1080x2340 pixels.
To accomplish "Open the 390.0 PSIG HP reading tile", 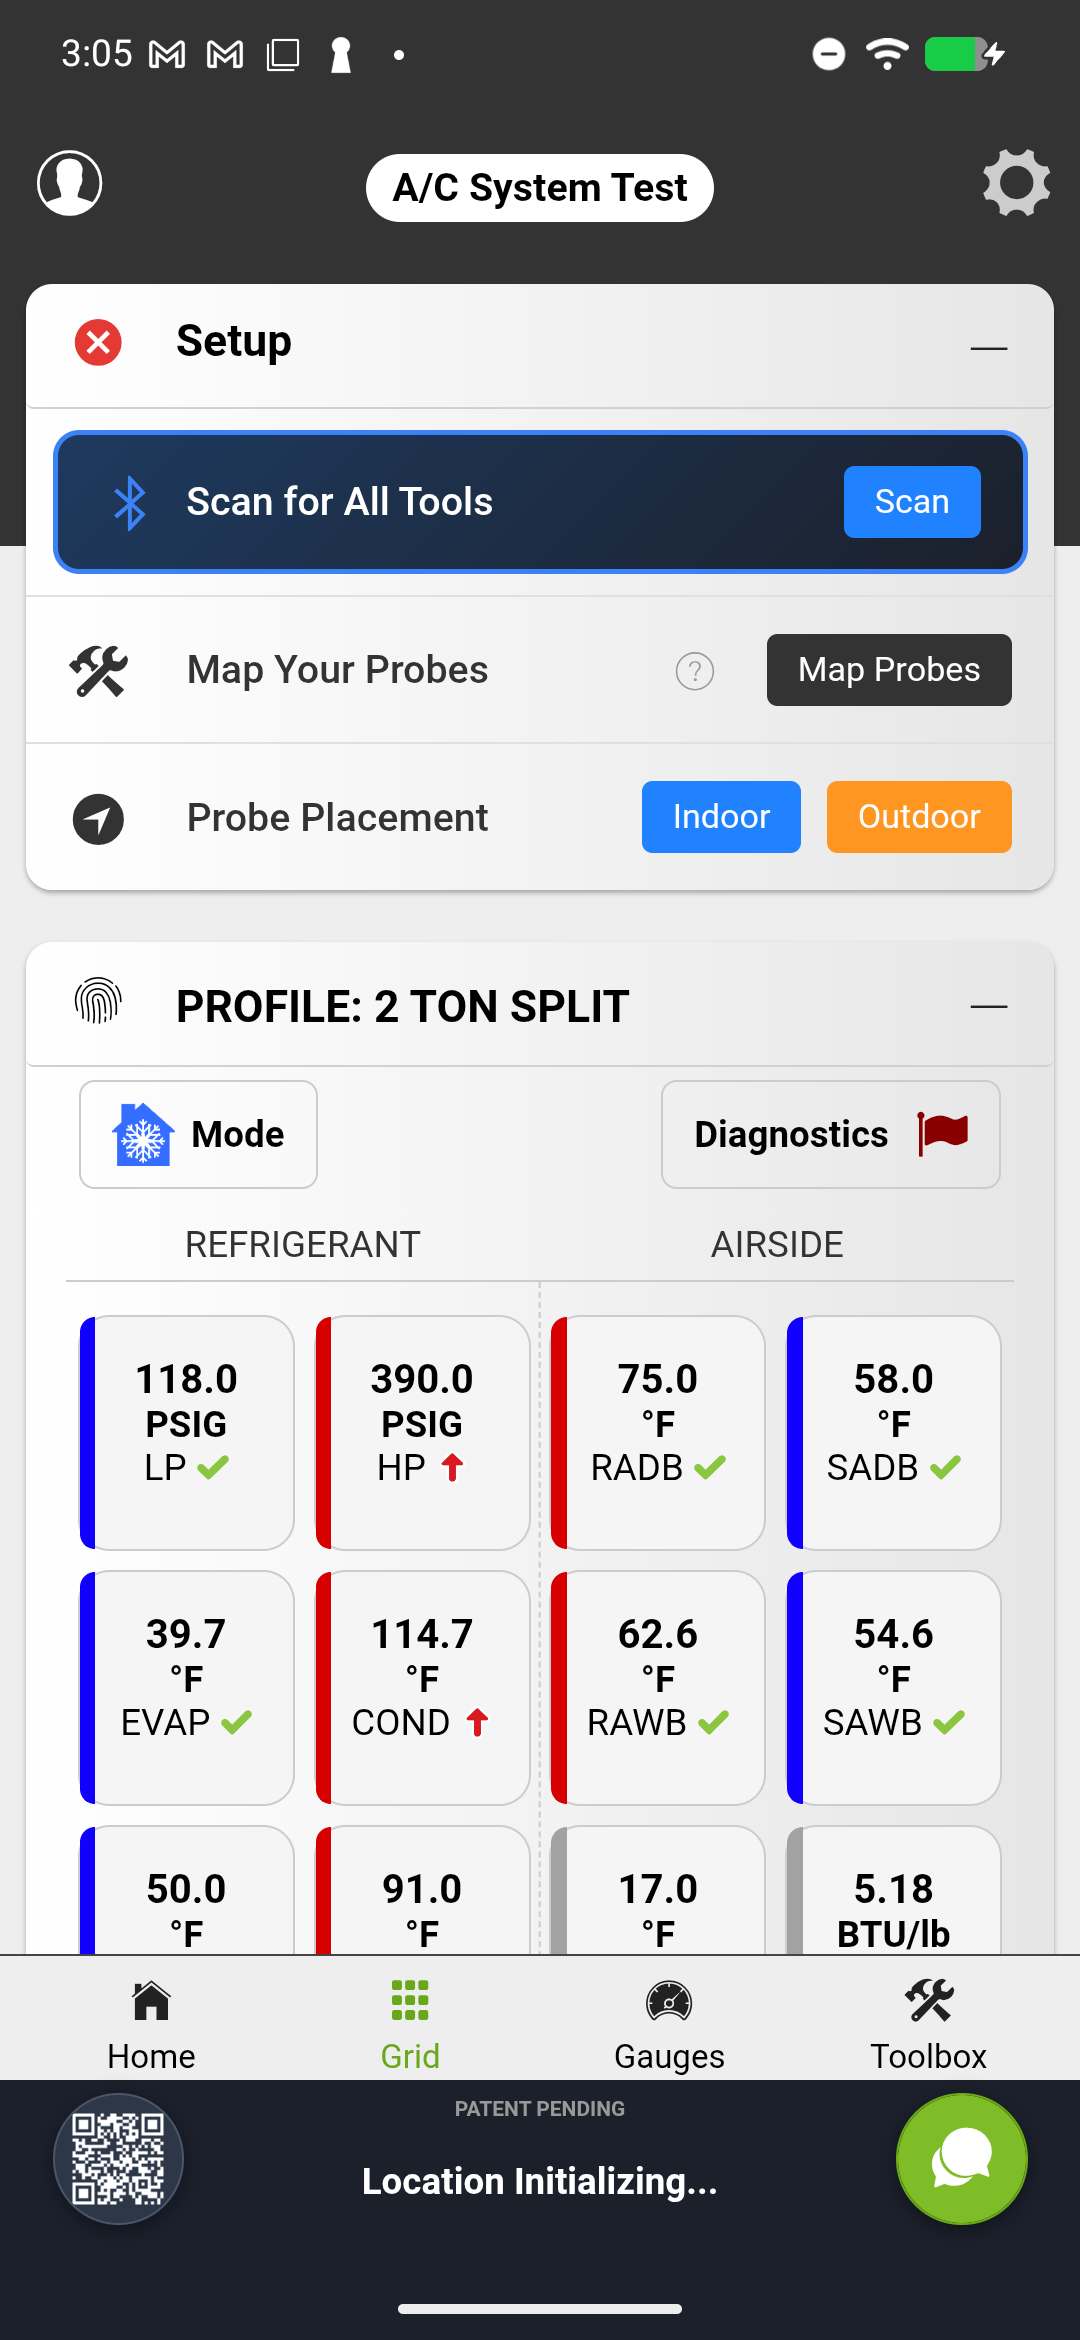I will [422, 1432].
